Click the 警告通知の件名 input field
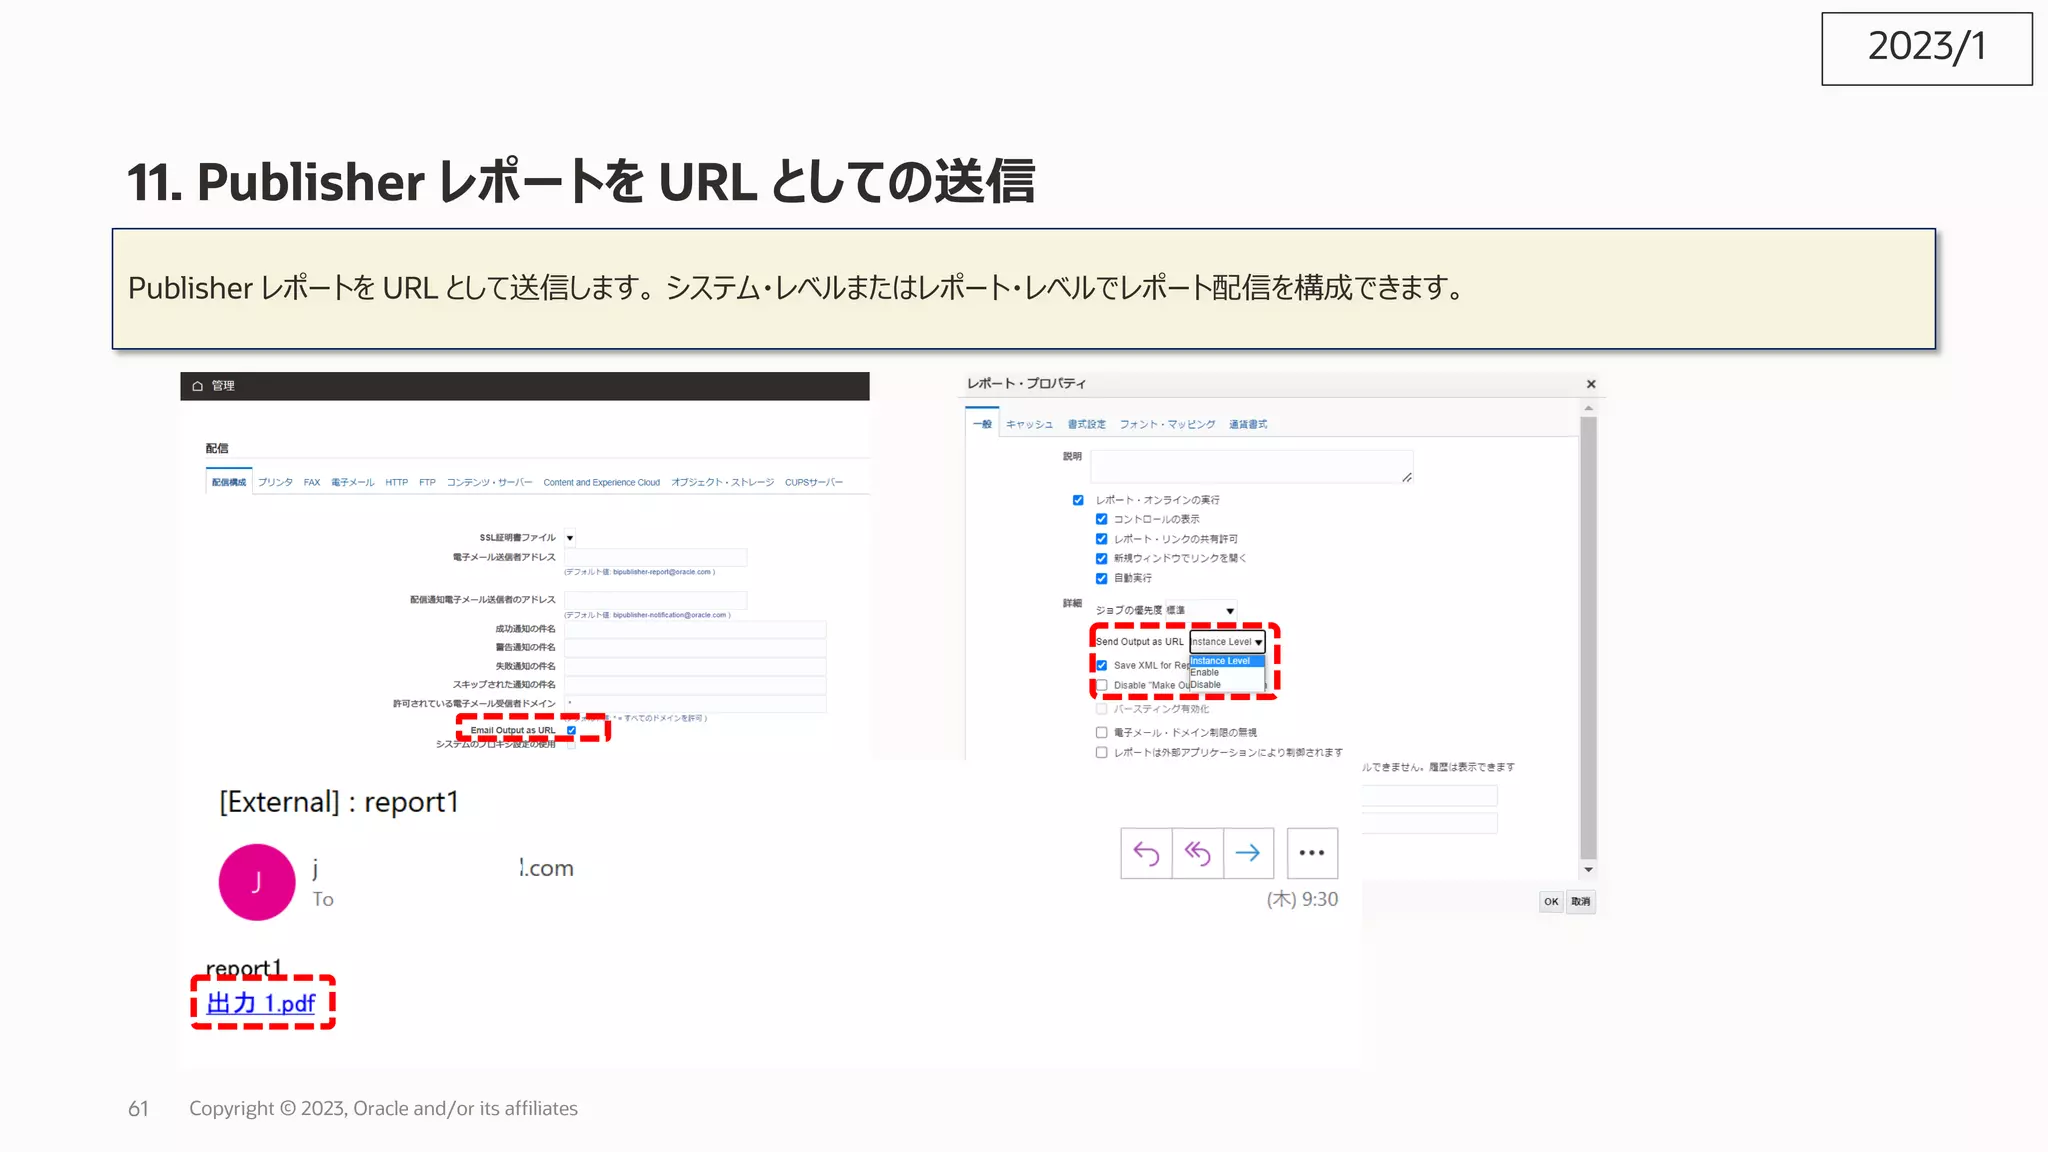This screenshot has height=1152, width=2048. (695, 648)
